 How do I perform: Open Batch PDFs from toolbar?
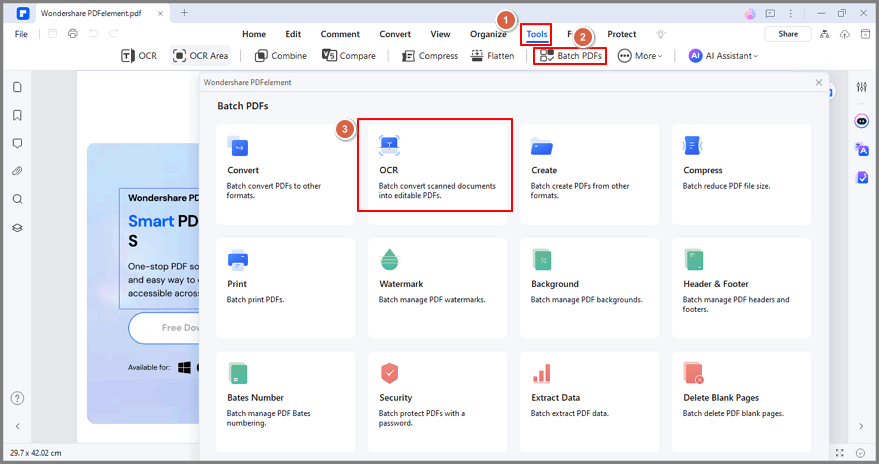[570, 55]
